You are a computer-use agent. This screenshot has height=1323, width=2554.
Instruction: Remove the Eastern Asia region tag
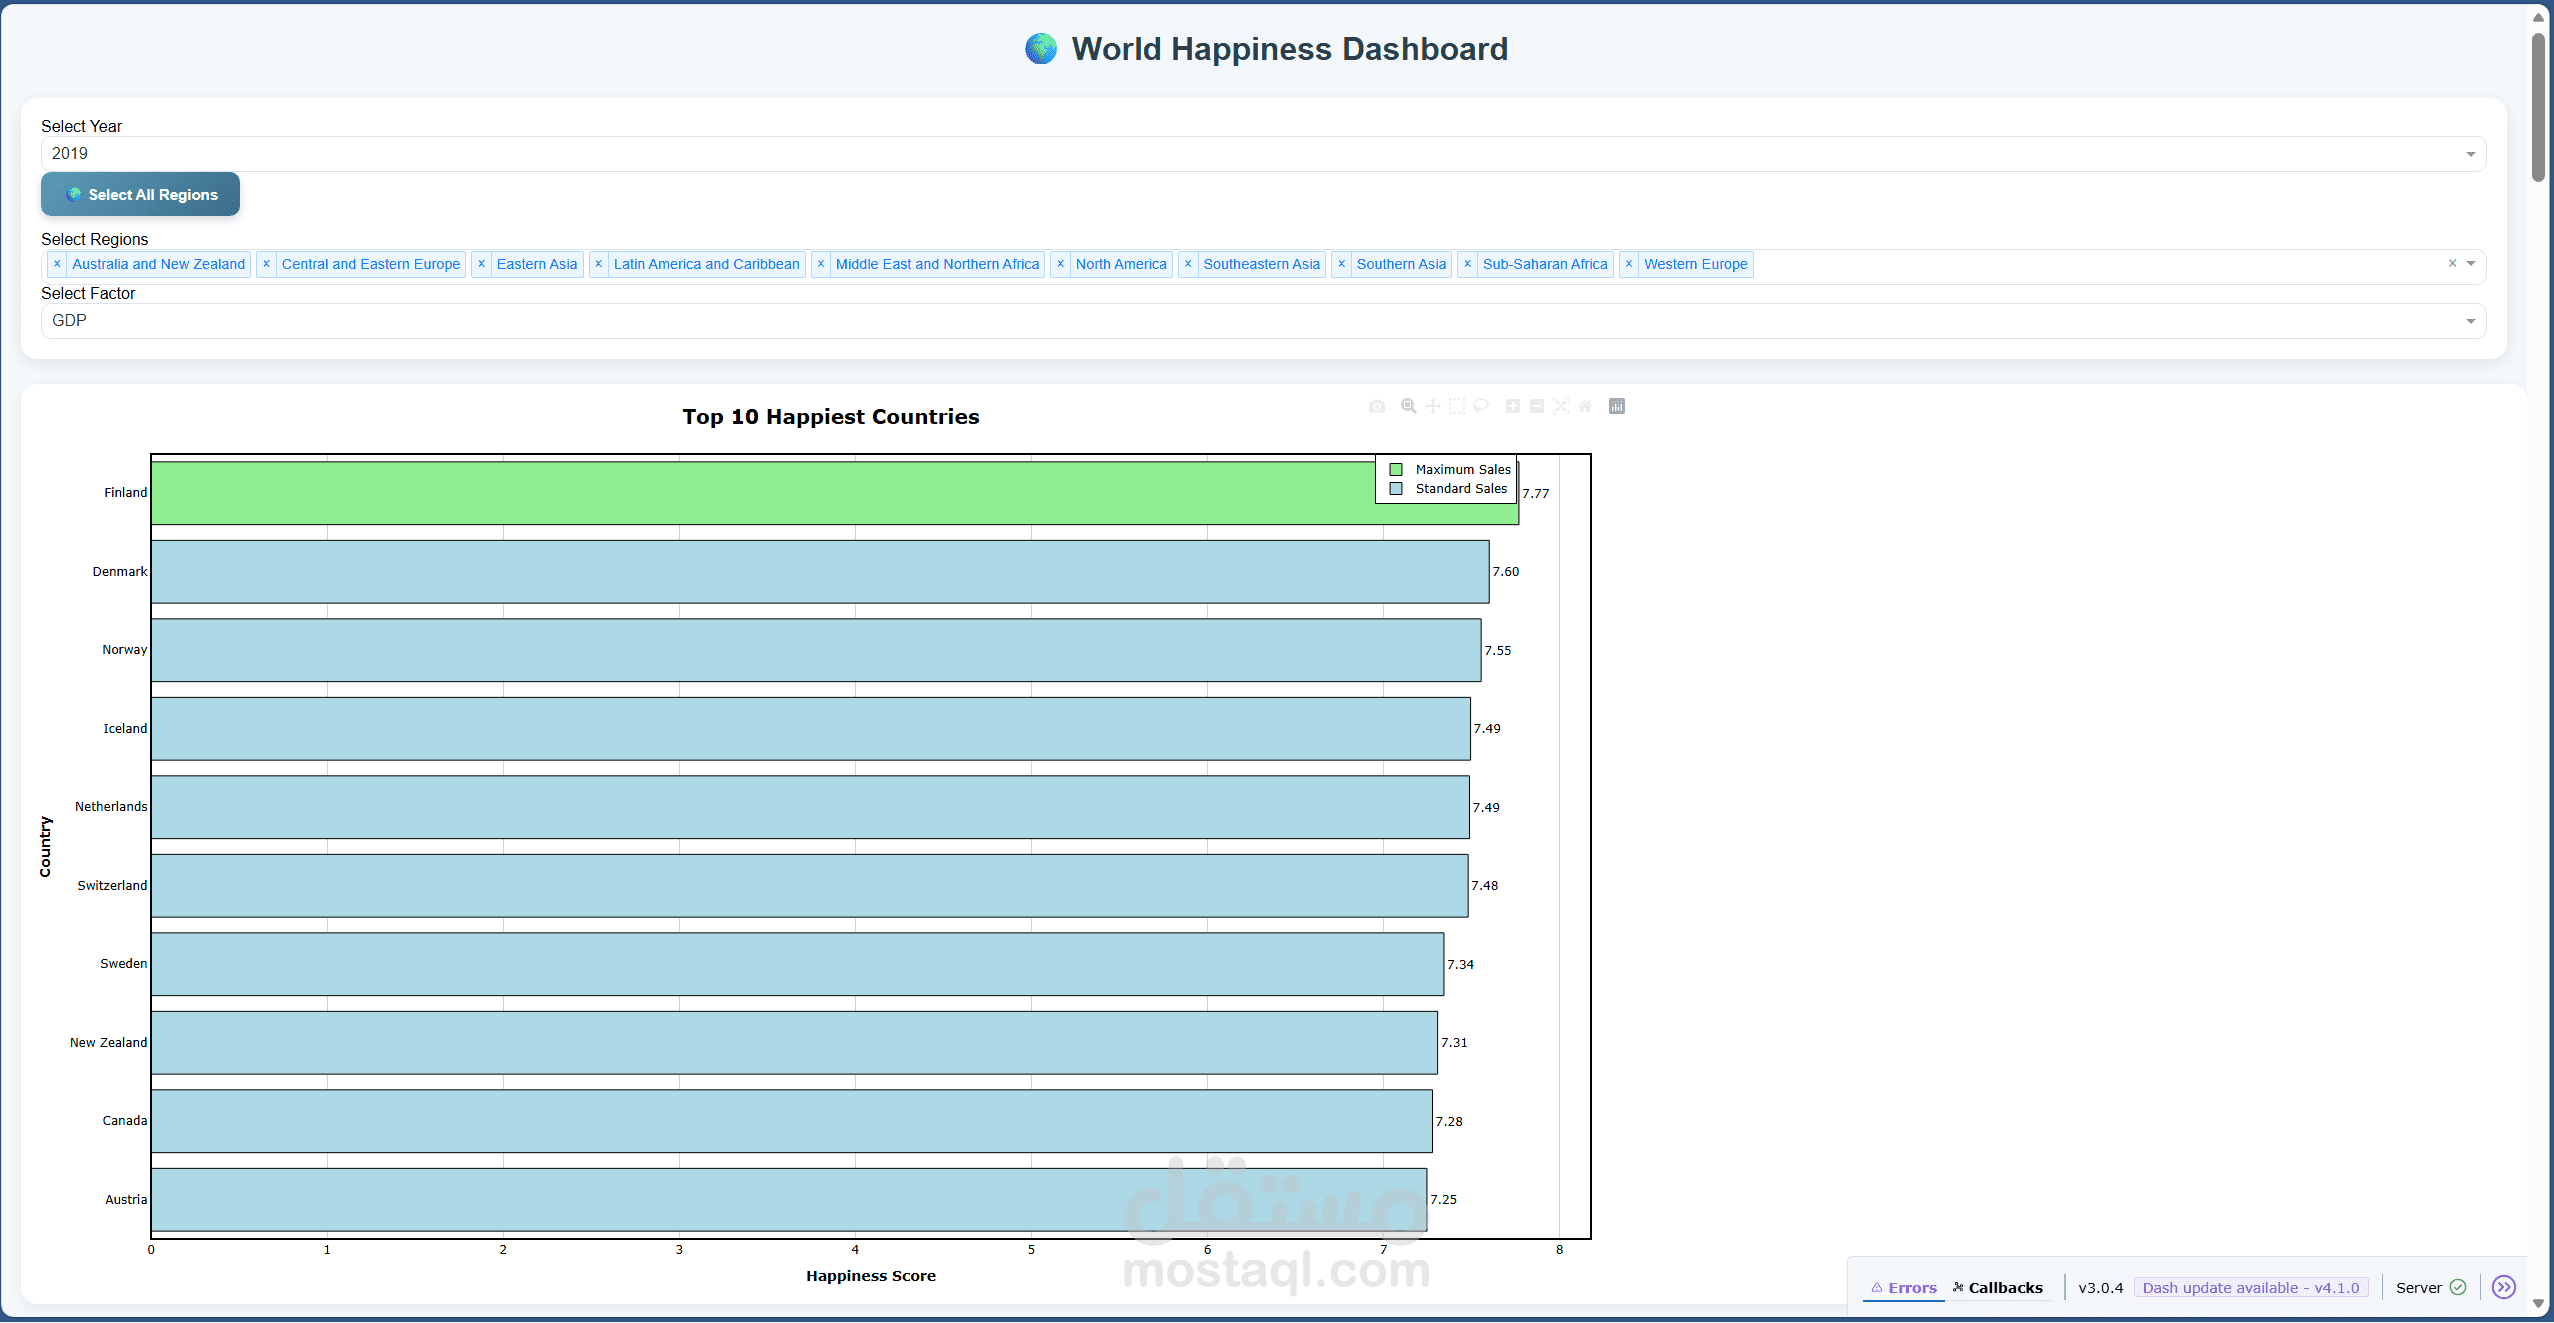click(x=481, y=264)
